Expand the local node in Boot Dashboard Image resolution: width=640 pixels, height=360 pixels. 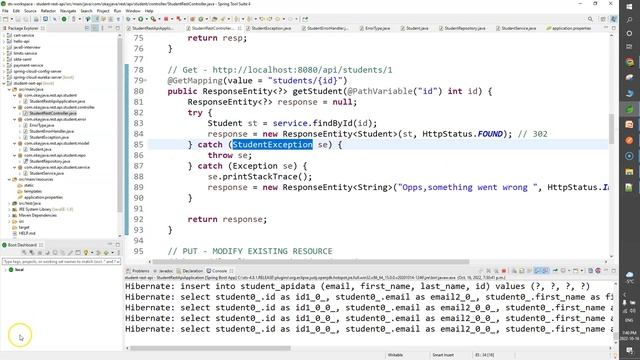click(x=5, y=270)
